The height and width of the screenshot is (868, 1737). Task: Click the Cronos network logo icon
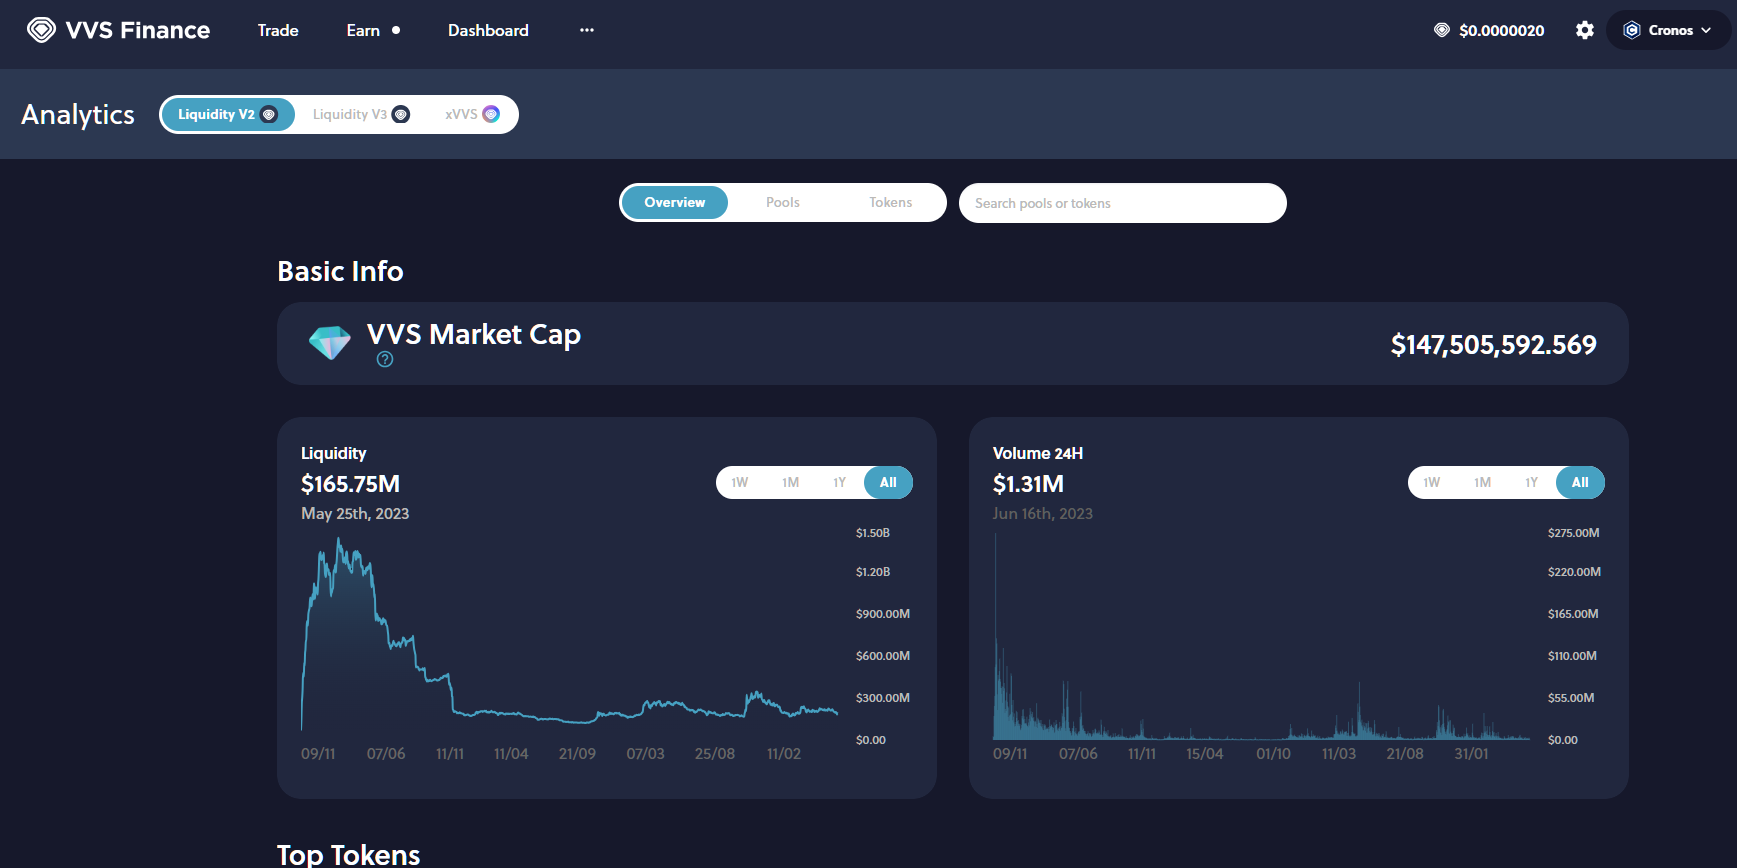[1632, 30]
